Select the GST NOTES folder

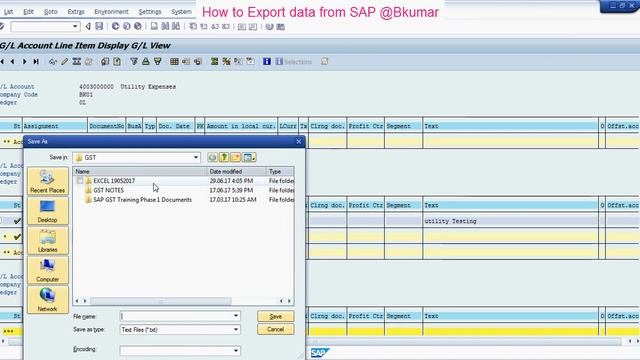(x=109, y=190)
